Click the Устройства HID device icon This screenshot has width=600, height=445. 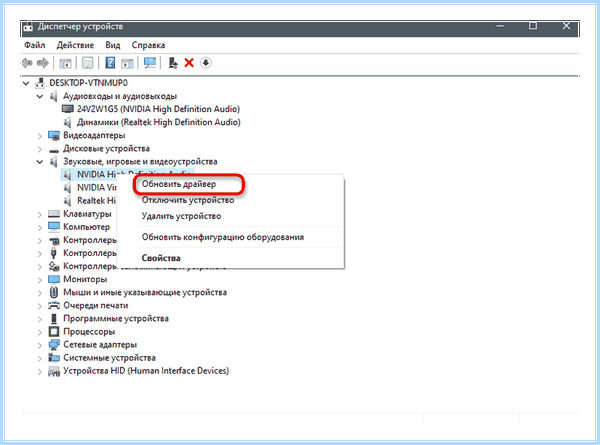(54, 371)
